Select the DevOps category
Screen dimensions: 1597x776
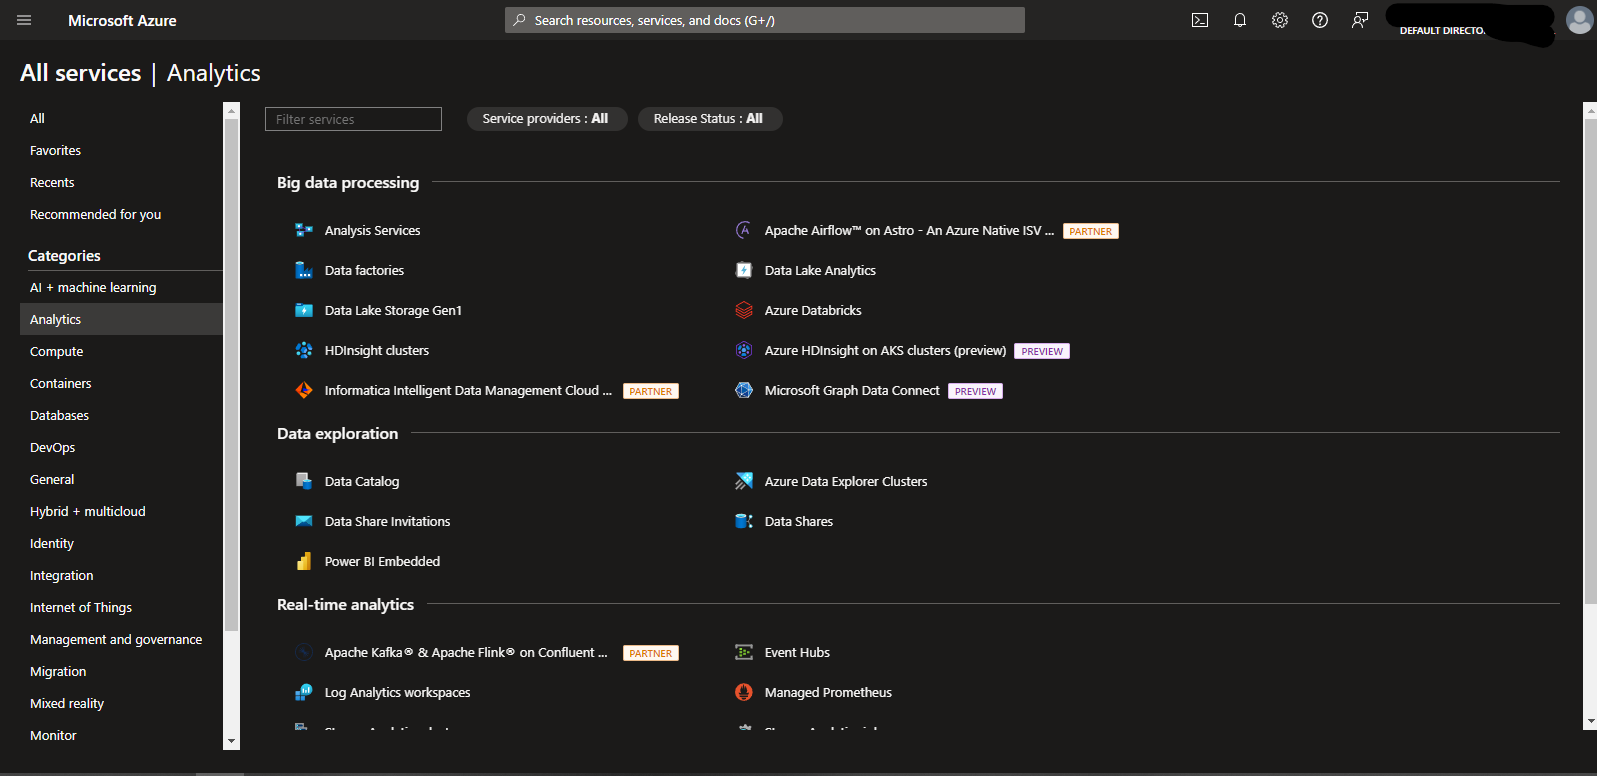point(52,447)
